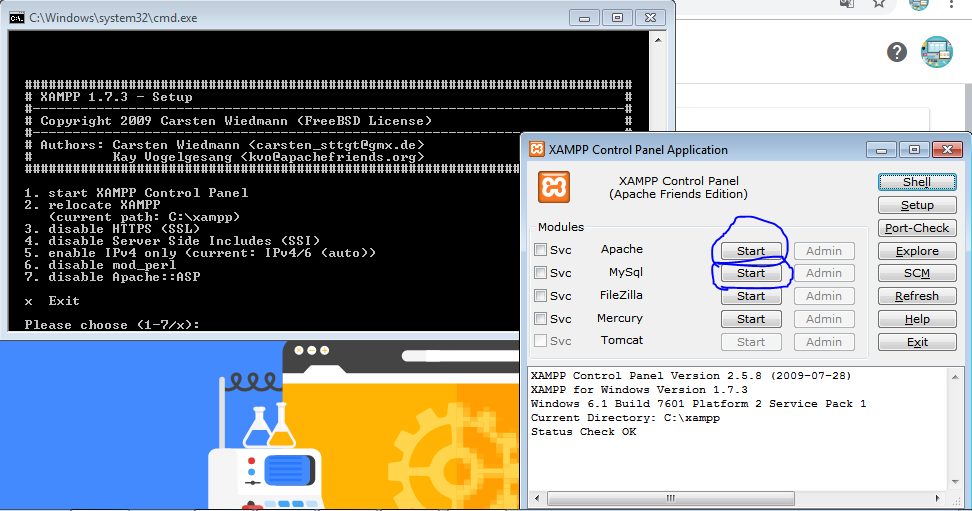Click '1. start XAMPP Control Panel' in cmd

click(136, 192)
